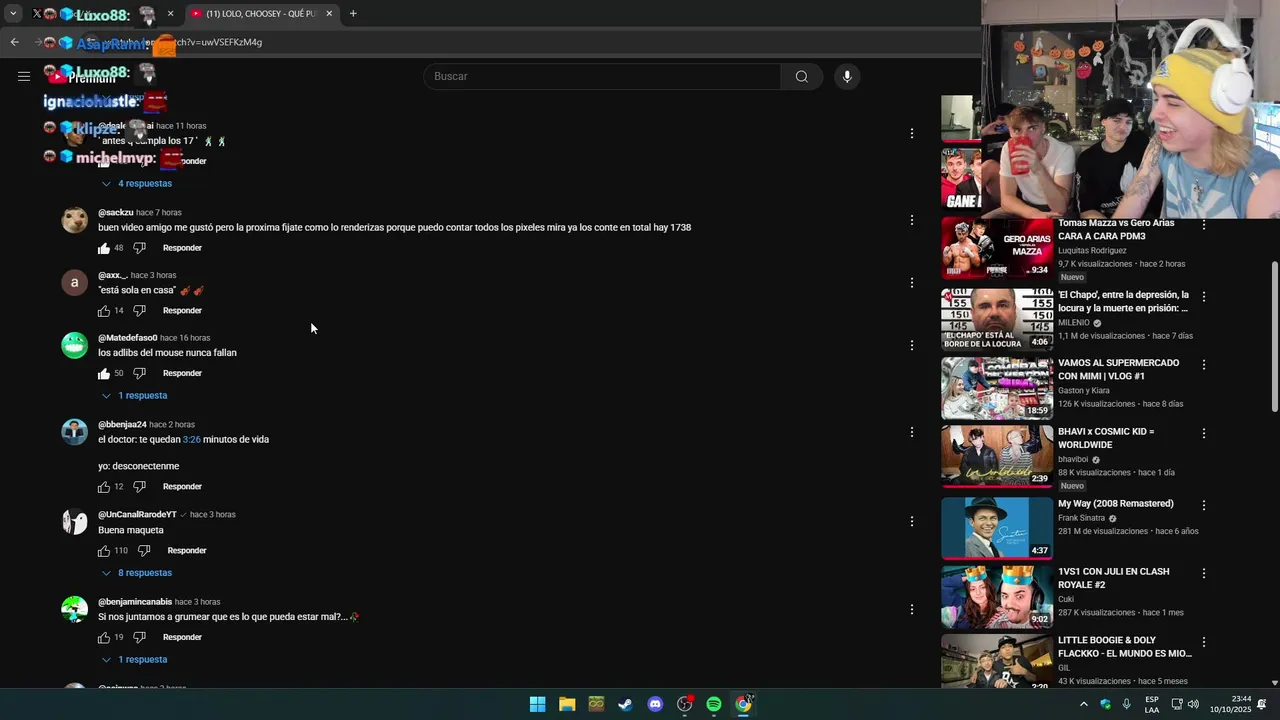The width and height of the screenshot is (1280, 720).
Task: Like the 'Buena maqueta' comment
Action: click(104, 551)
